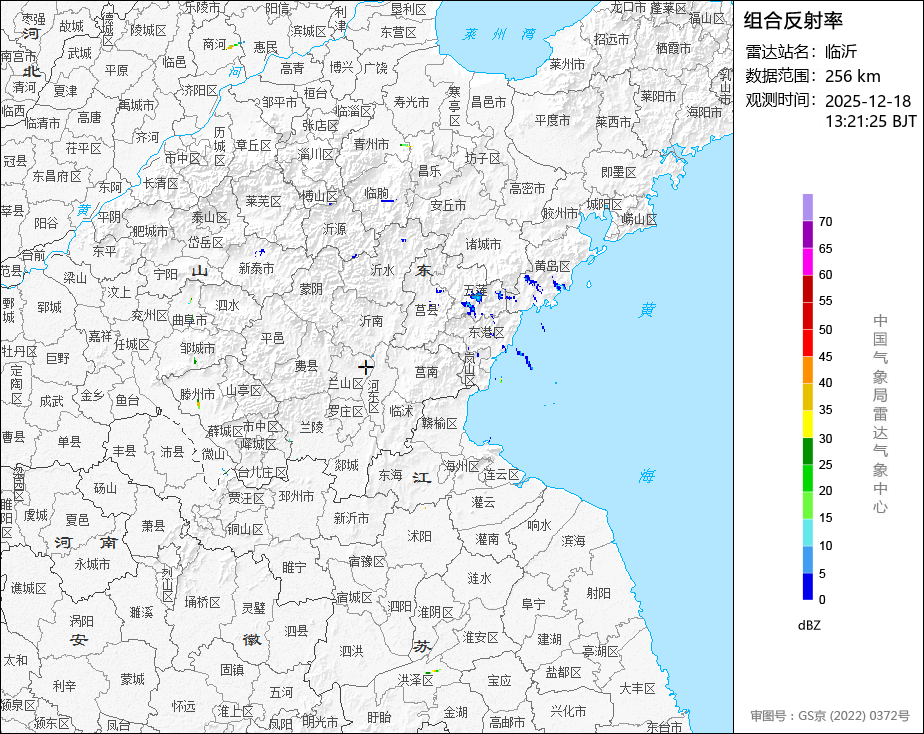
Task: Click the 平度市 label
Action: tap(553, 121)
